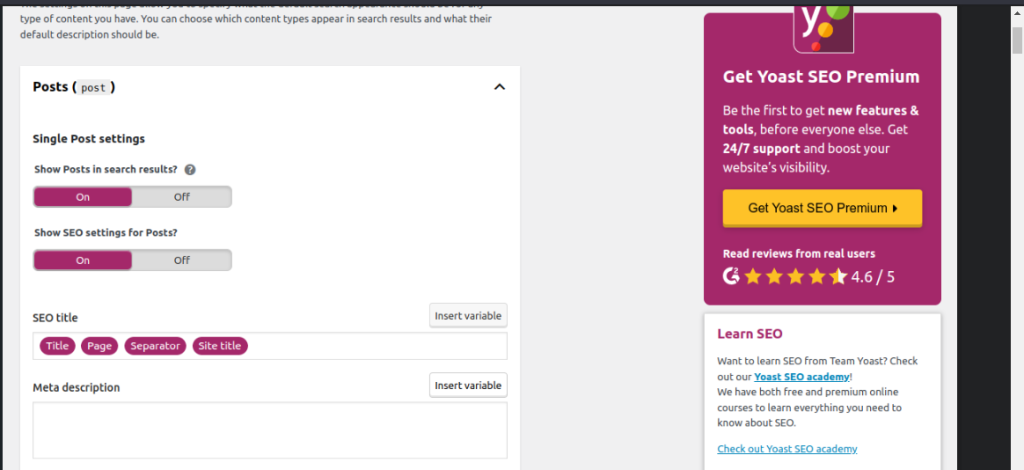Click the Yoast logo in the premium banner
Image resolution: width=1024 pixels, height=470 pixels.
(822, 27)
